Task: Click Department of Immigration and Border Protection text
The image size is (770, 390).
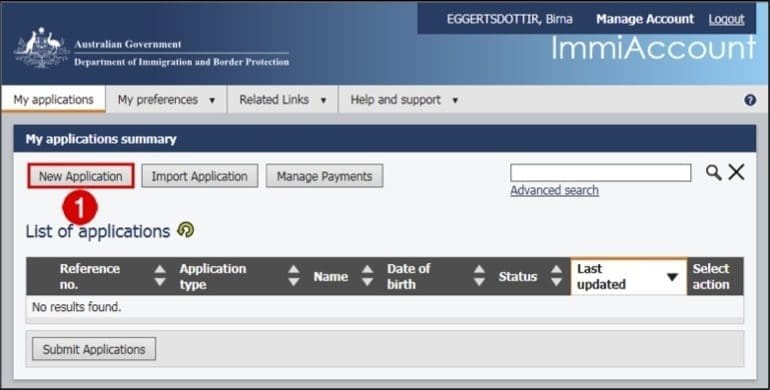Action: click(x=181, y=62)
